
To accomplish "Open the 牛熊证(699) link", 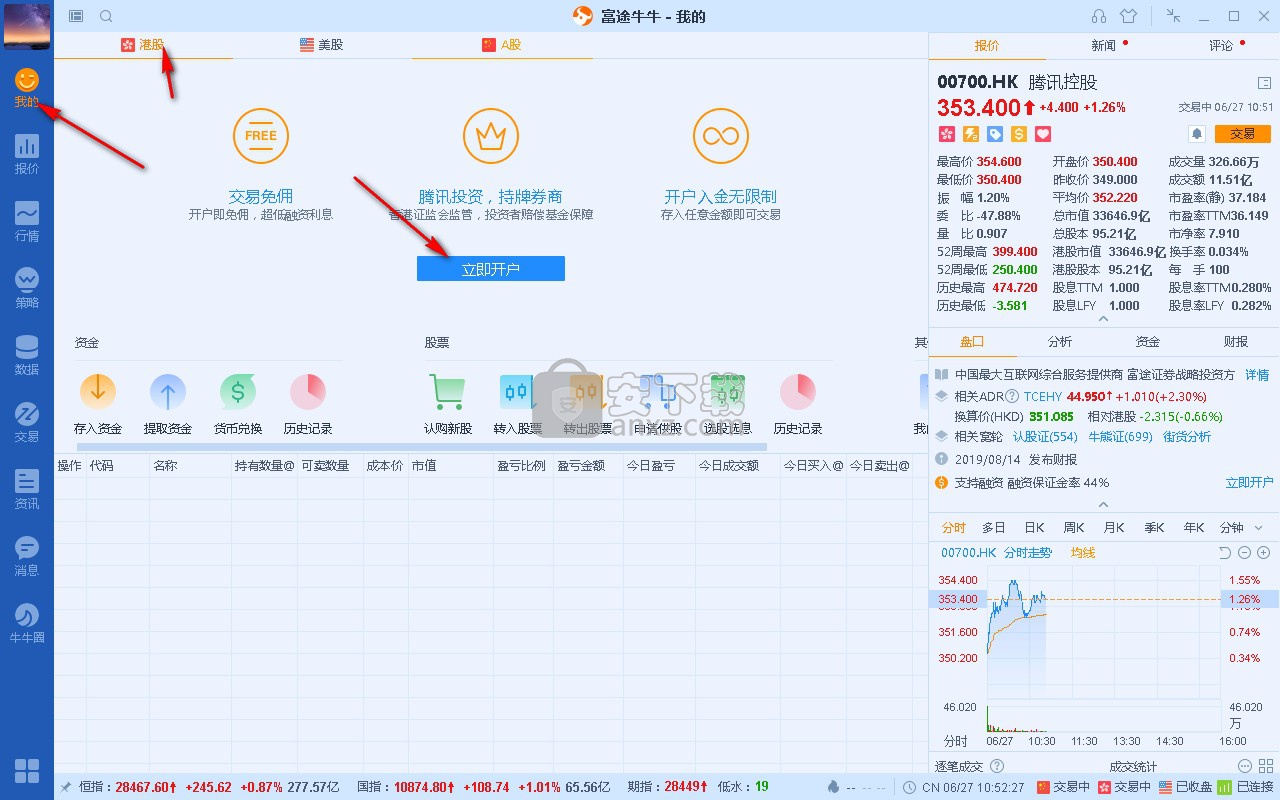I will click(1120, 437).
